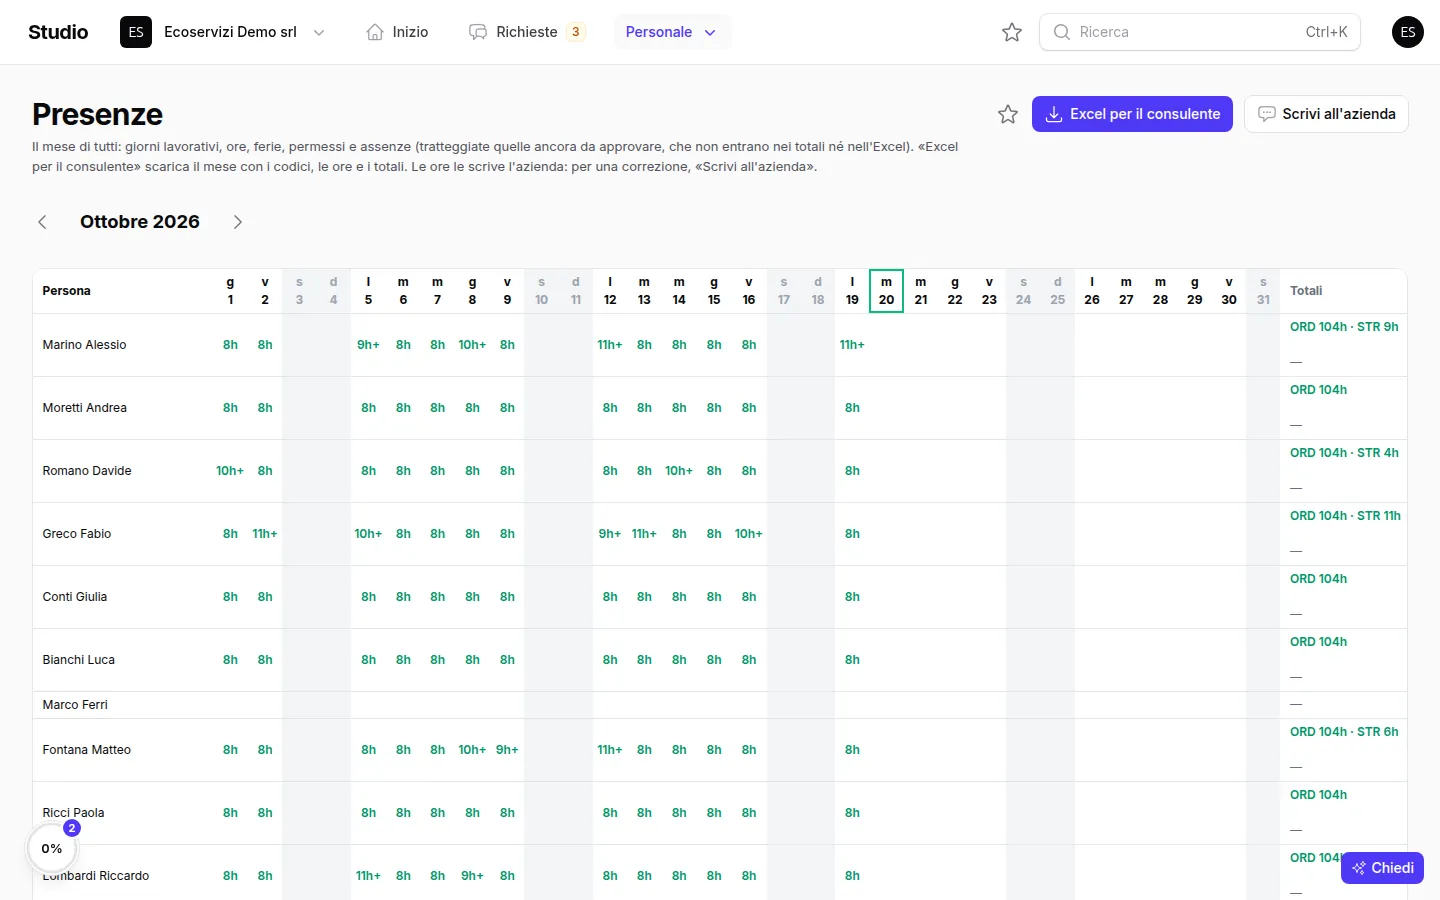Open Greco Fabio row

coord(720,534)
